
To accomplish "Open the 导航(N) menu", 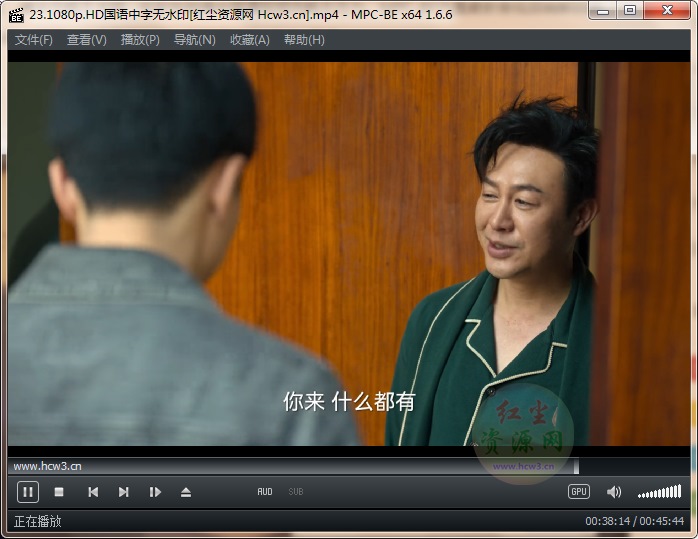I will 195,40.
